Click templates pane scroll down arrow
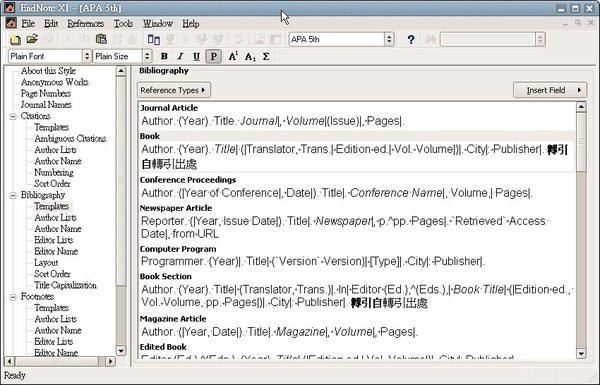The height and width of the screenshot is (385, 600). pos(581,353)
